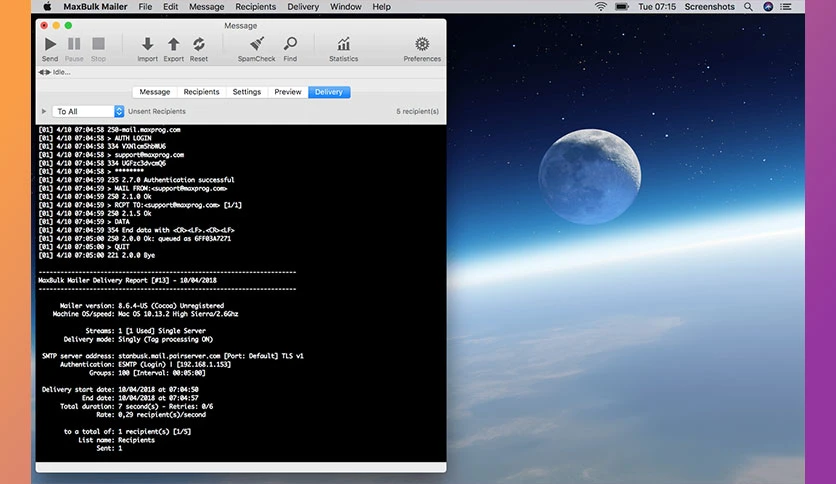Click the 221 2.0.0 Bye log line
Image resolution: width=836 pixels, height=484 pixels.
97,255
